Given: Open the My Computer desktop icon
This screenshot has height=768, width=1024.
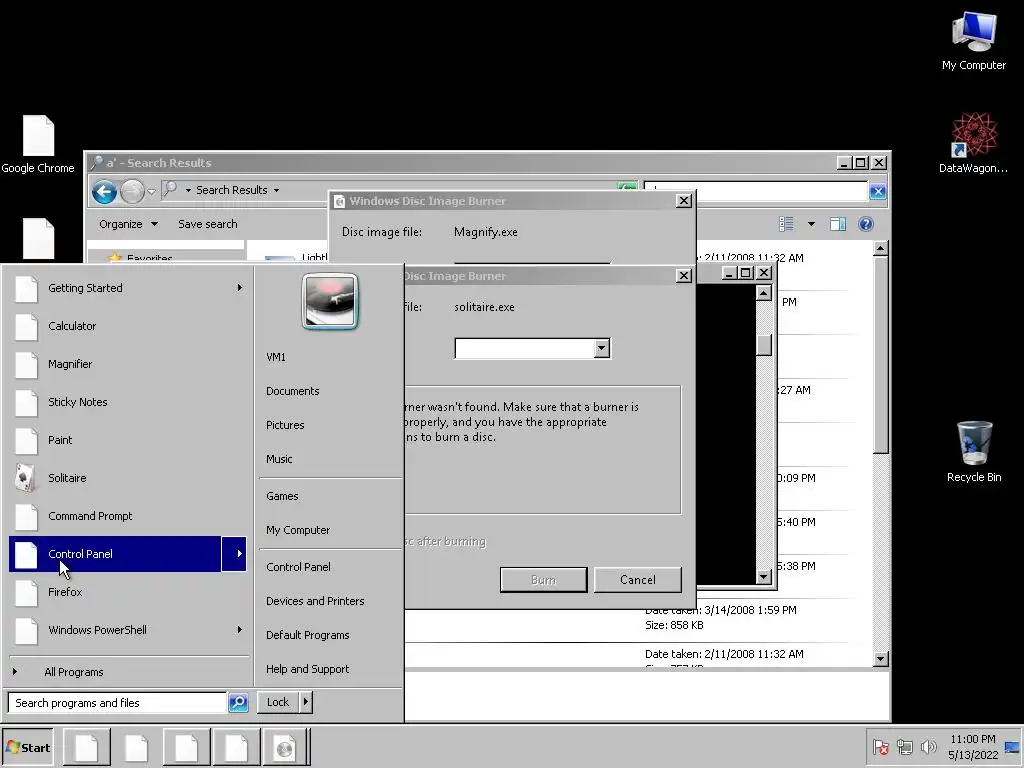Looking at the screenshot, I should pos(974,41).
